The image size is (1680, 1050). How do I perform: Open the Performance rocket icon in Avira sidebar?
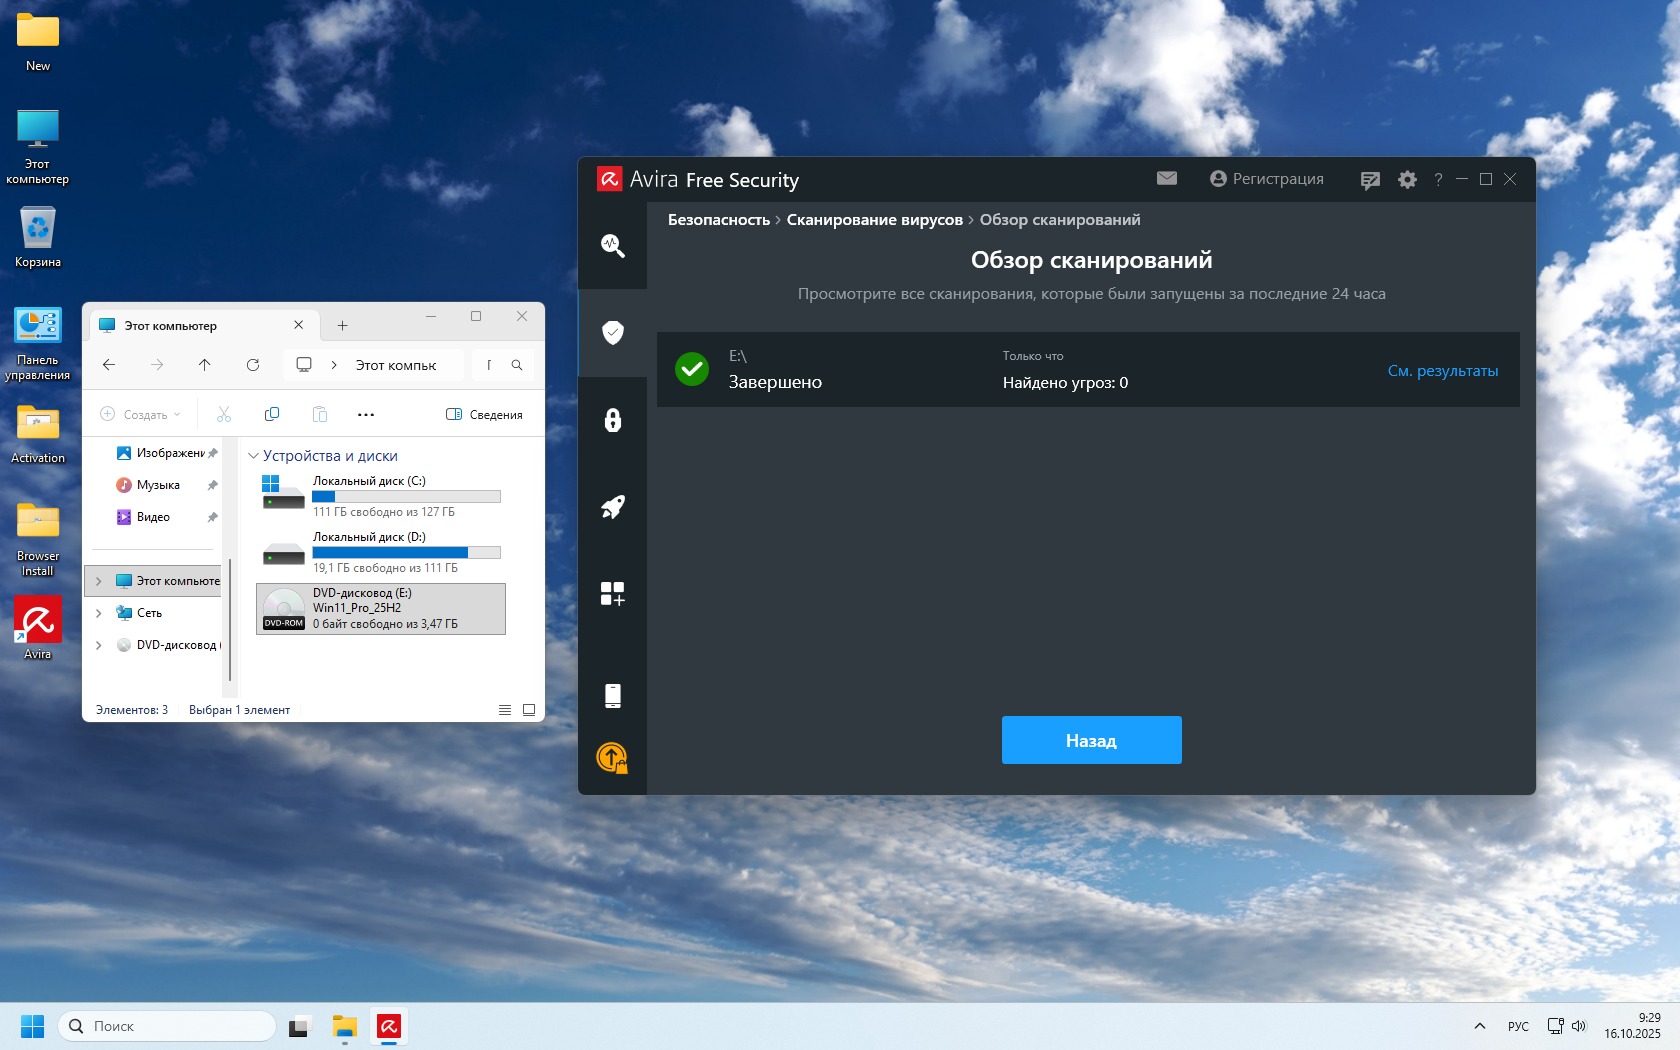612,507
